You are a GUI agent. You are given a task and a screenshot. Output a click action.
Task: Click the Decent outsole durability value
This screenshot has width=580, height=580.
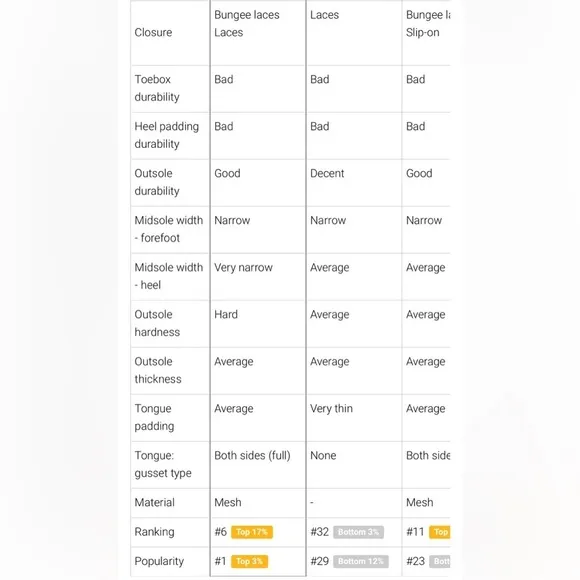click(x=327, y=173)
